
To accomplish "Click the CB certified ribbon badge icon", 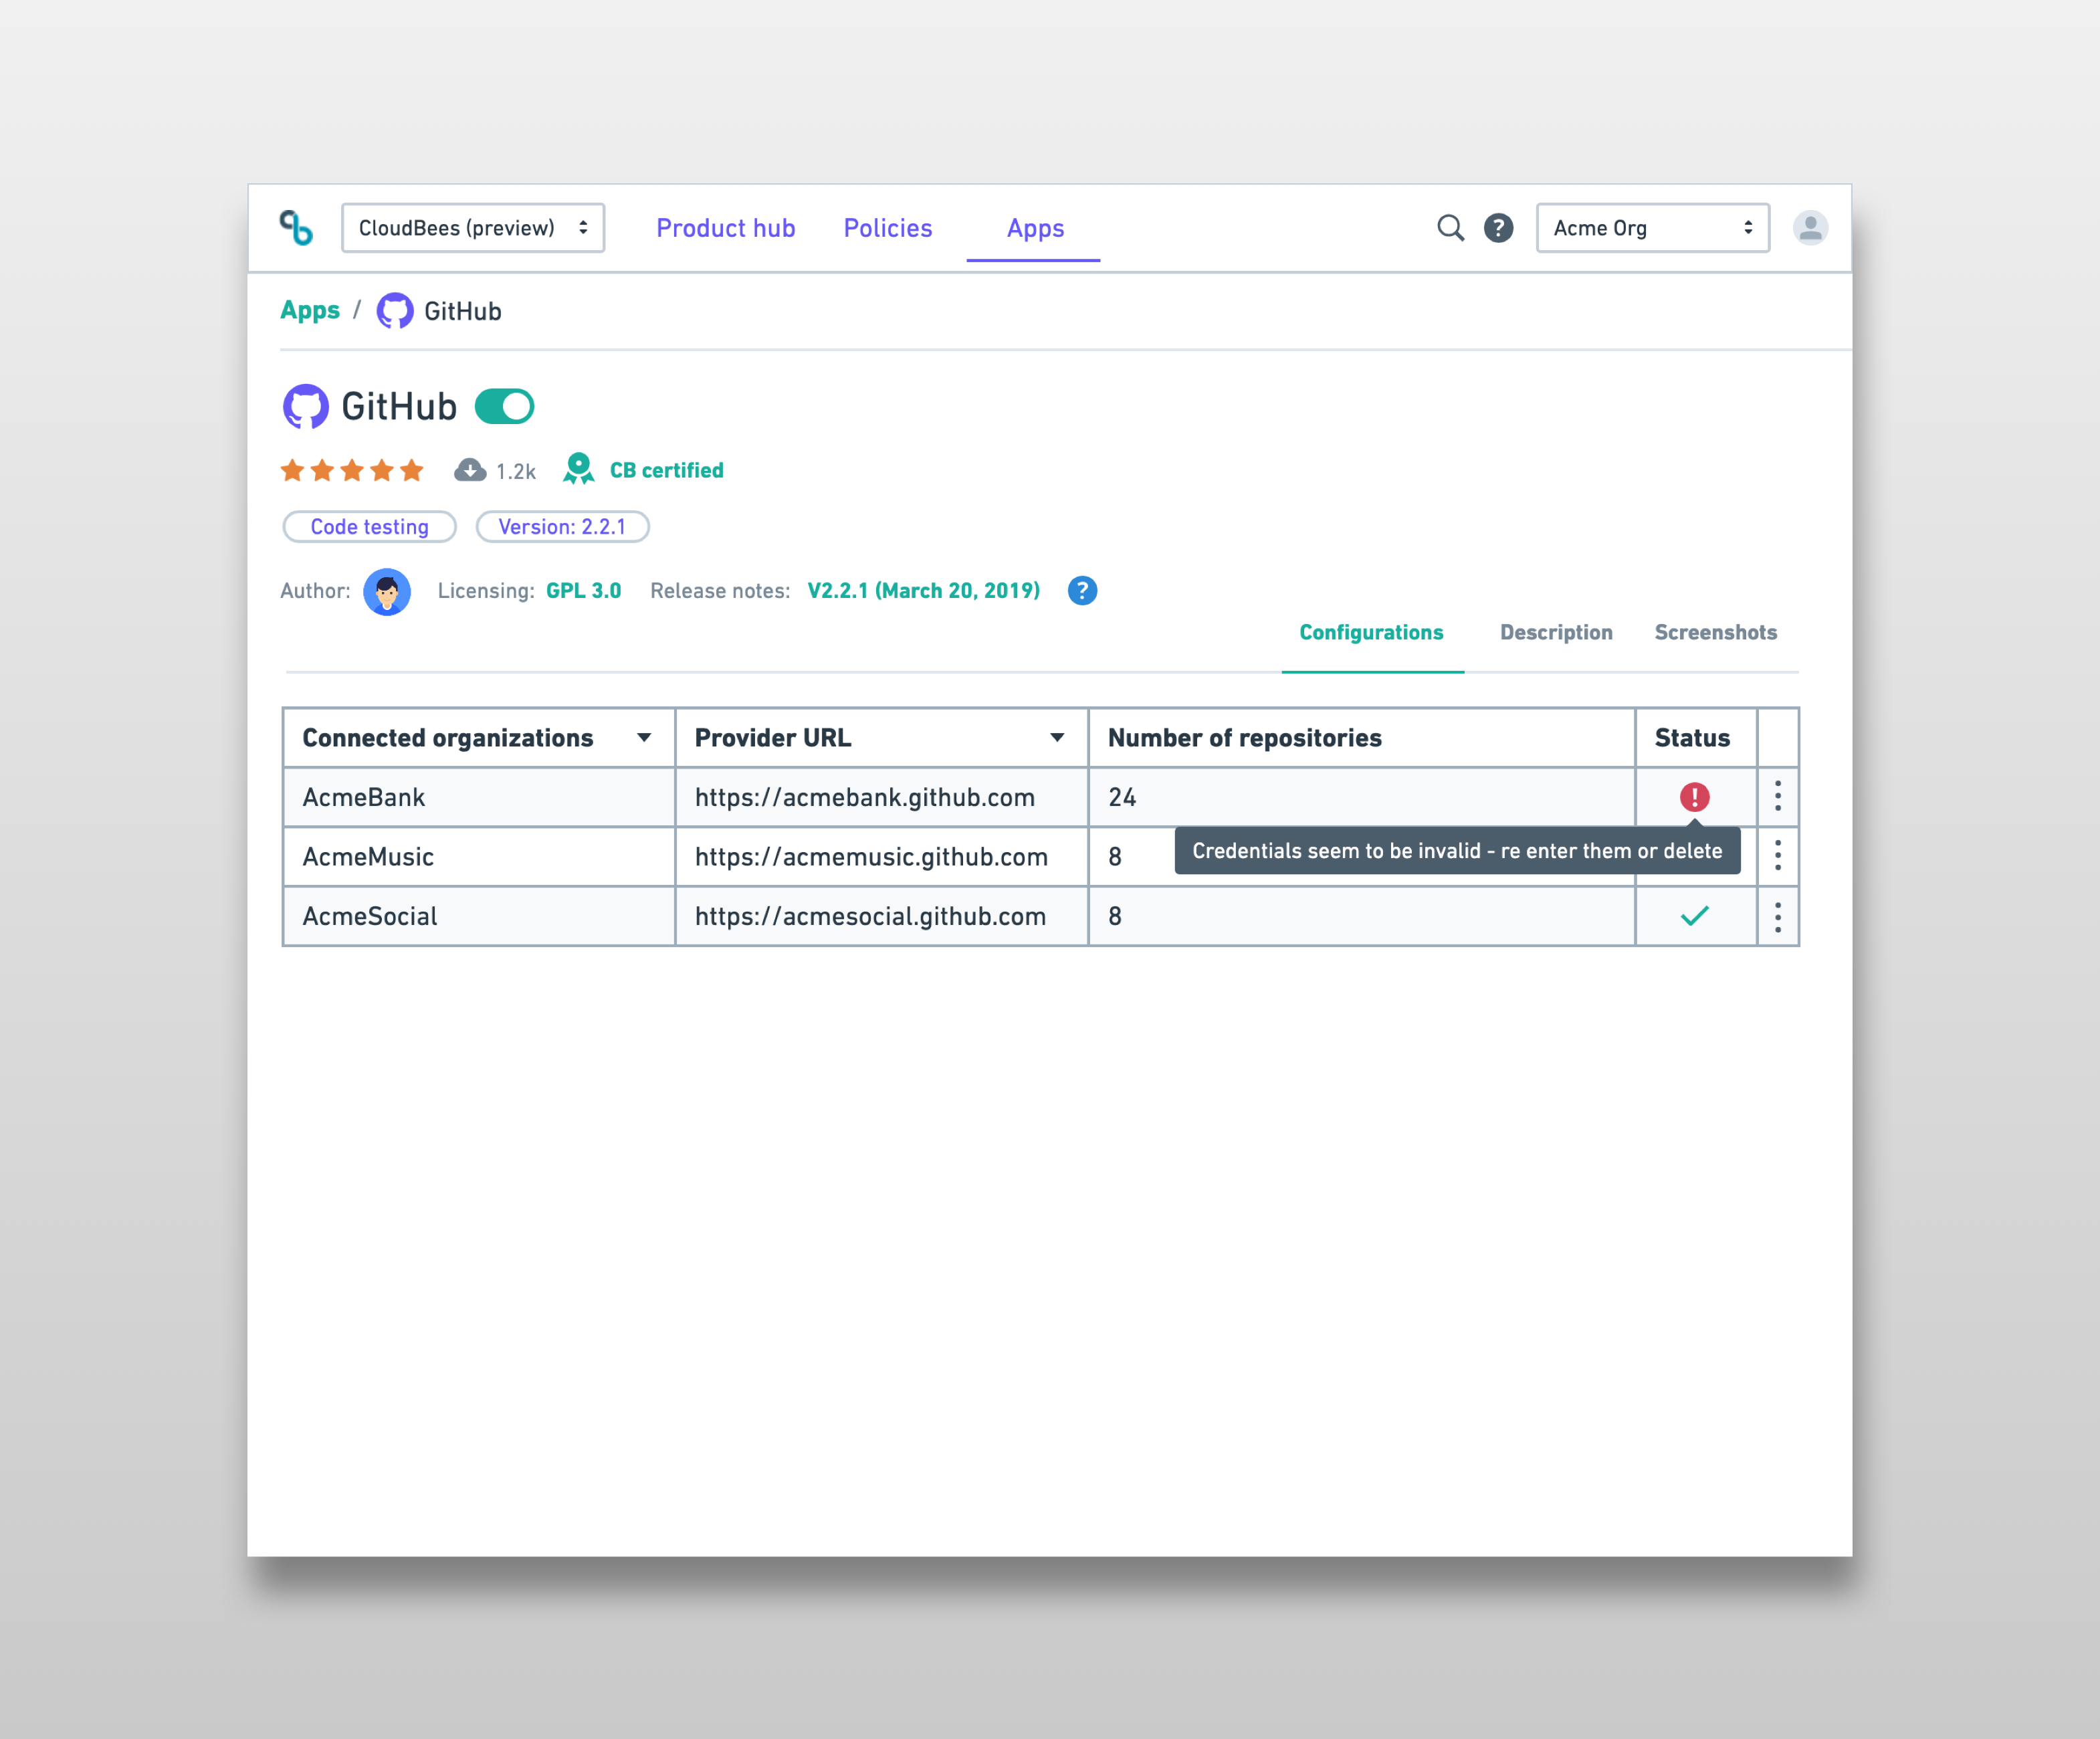I will point(578,469).
